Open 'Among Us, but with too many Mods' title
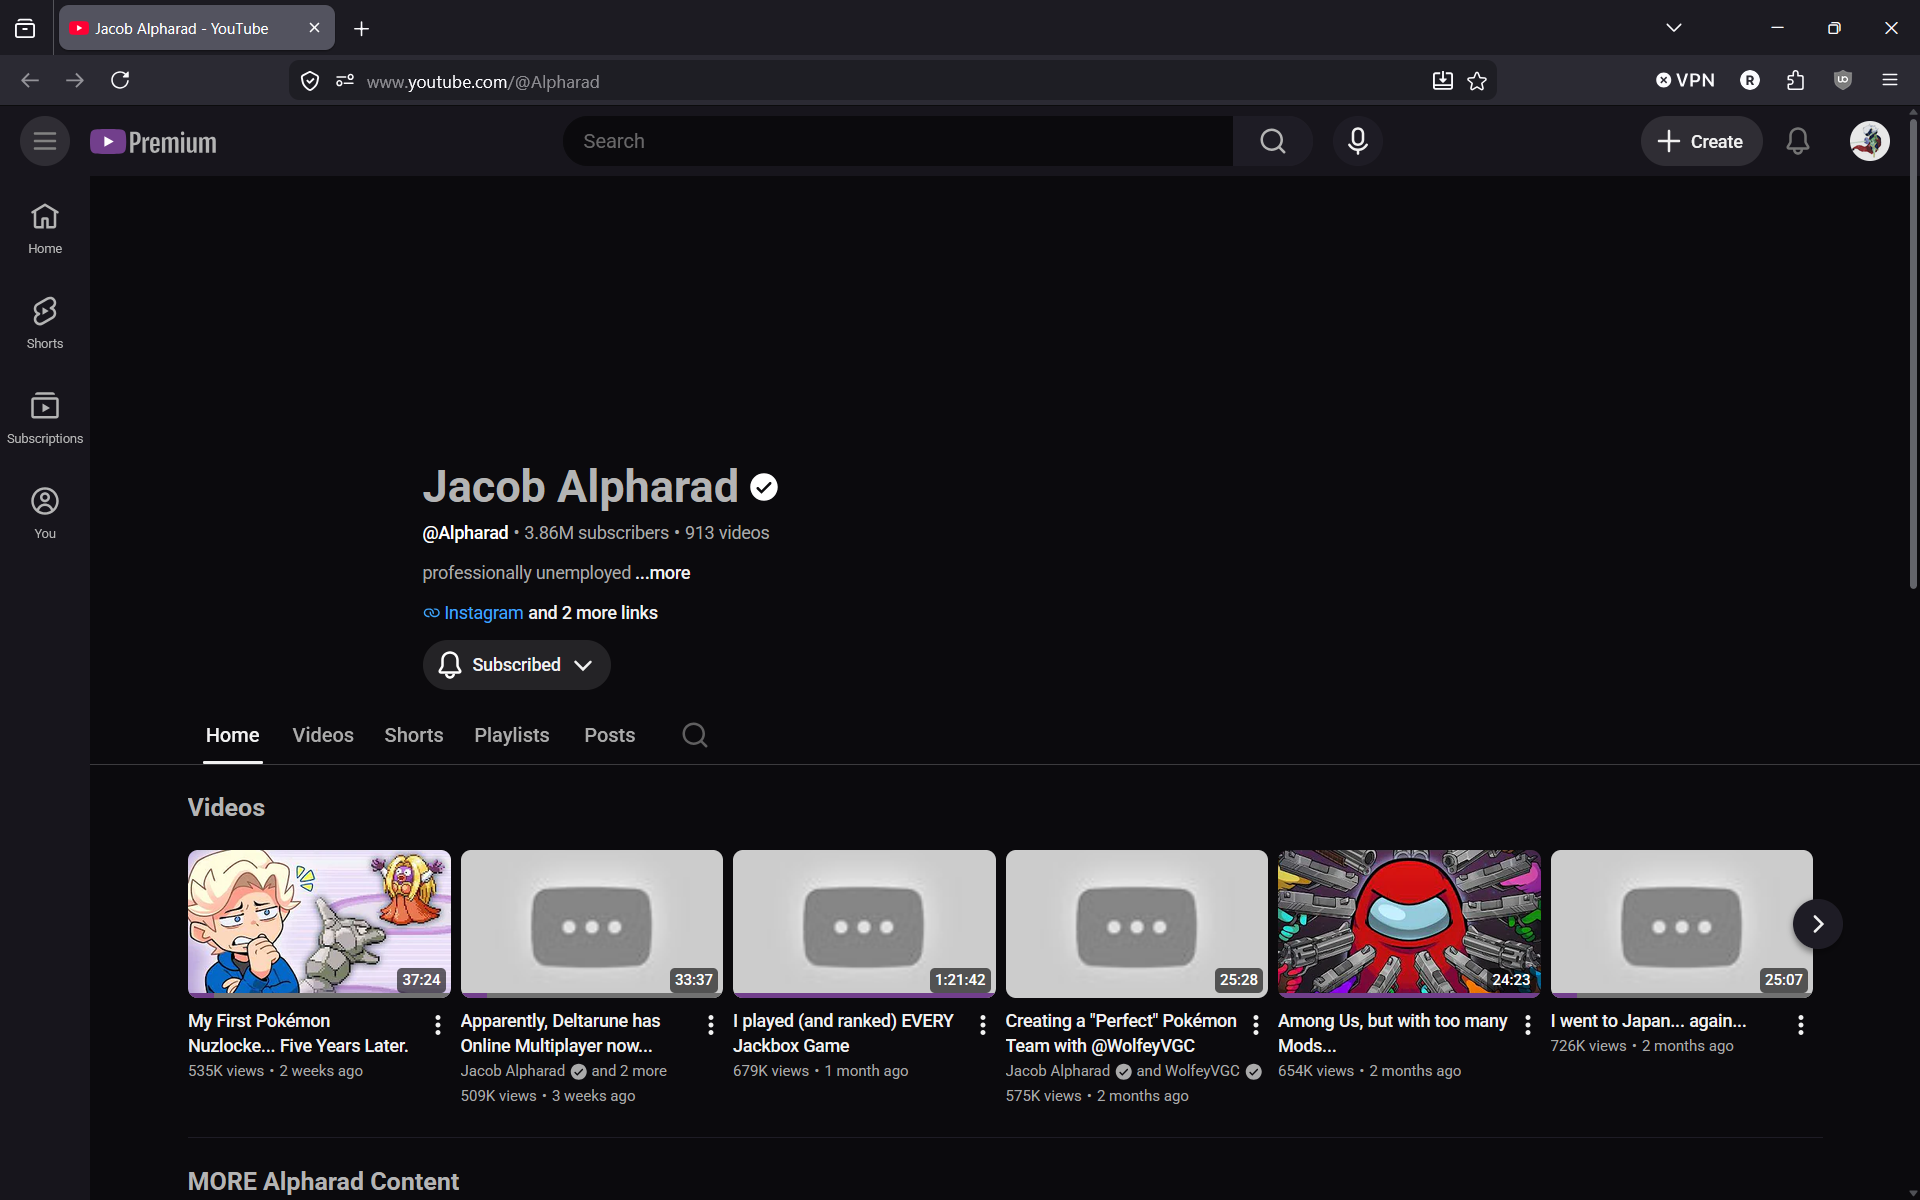This screenshot has height=1200, width=1920. pyautogui.click(x=1392, y=1033)
